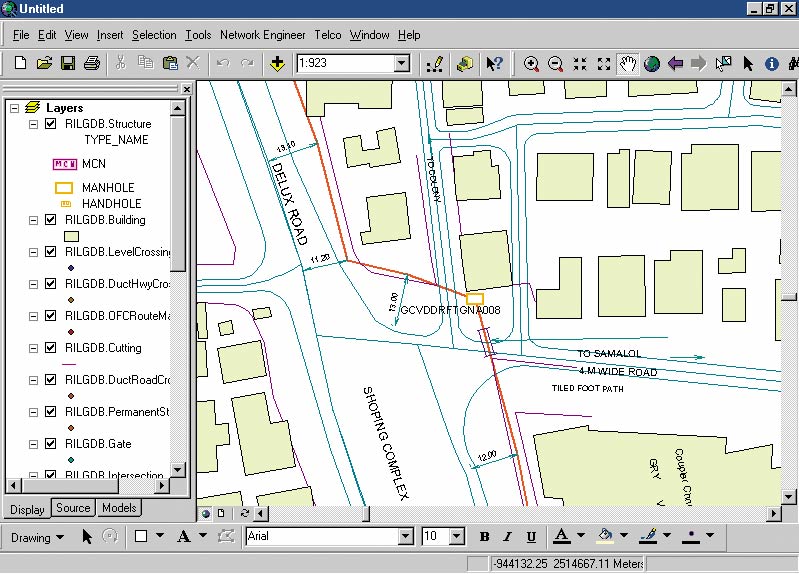Collapse the RILGDB.Cutting layer legend
This screenshot has width=799, height=574.
click(x=34, y=348)
